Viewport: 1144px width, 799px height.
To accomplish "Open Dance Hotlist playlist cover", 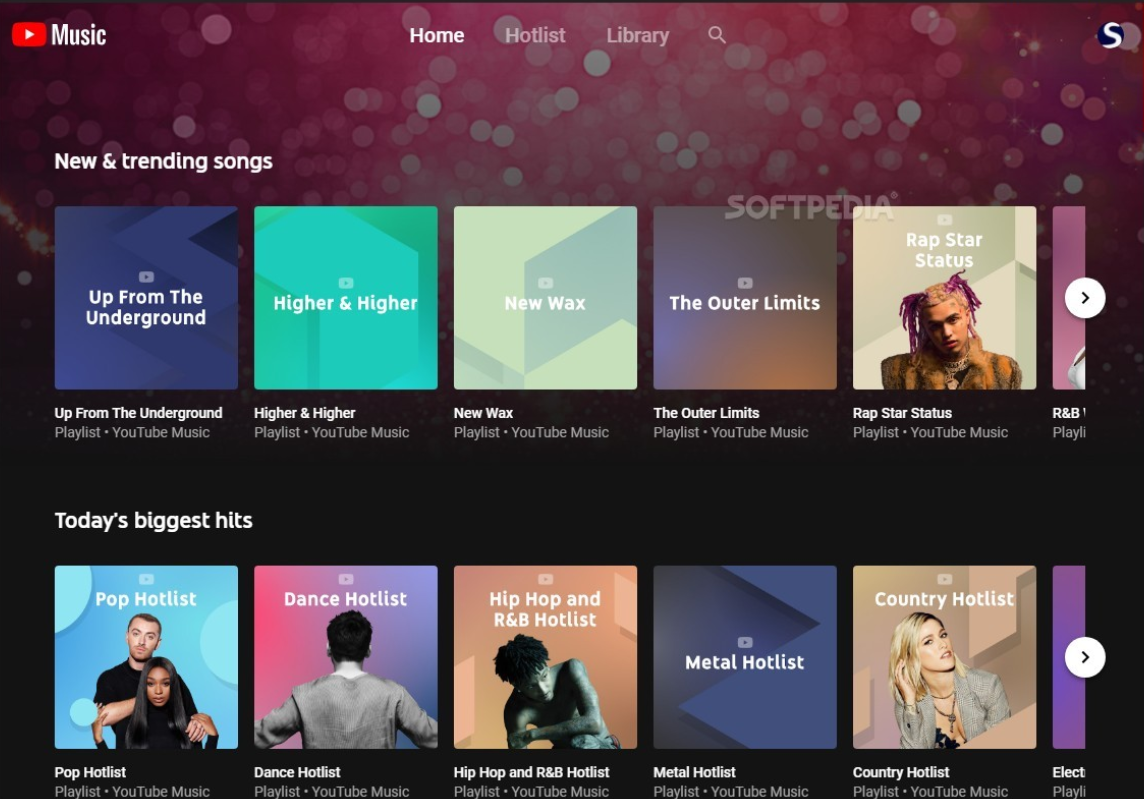I will (x=346, y=657).
